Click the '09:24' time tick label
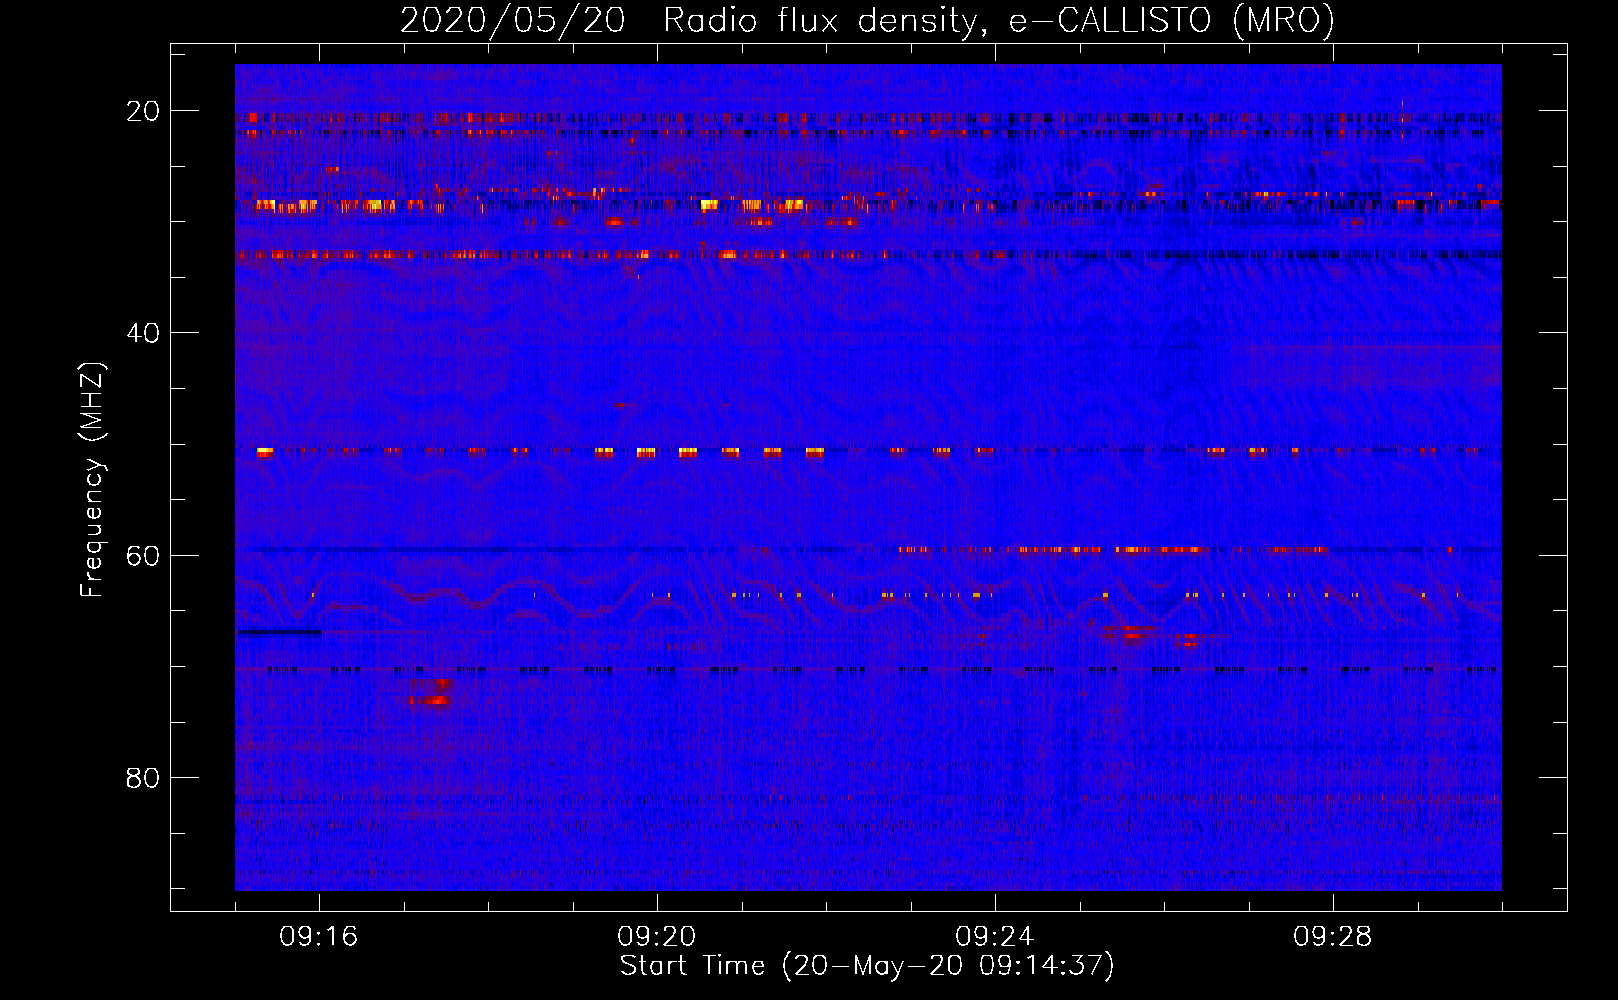The height and width of the screenshot is (1000, 1618). [995, 937]
